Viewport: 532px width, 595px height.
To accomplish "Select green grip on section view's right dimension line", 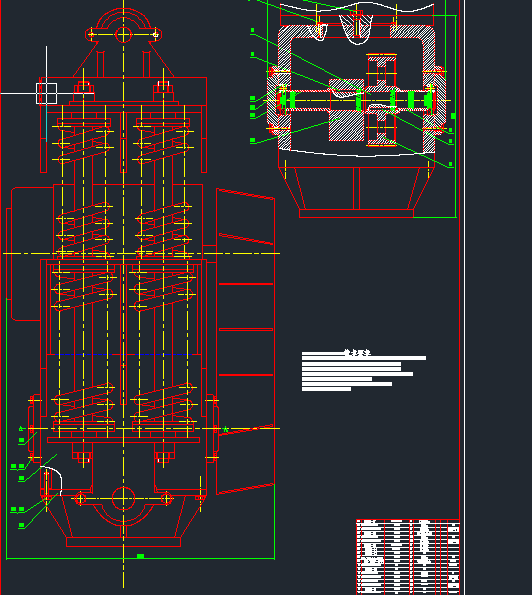I will coord(453,116).
